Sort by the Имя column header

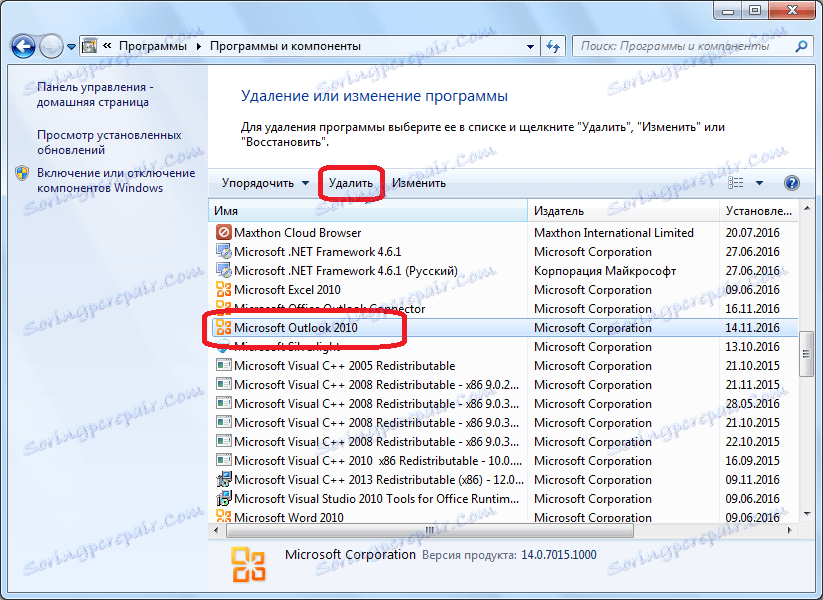pyautogui.click(x=368, y=211)
